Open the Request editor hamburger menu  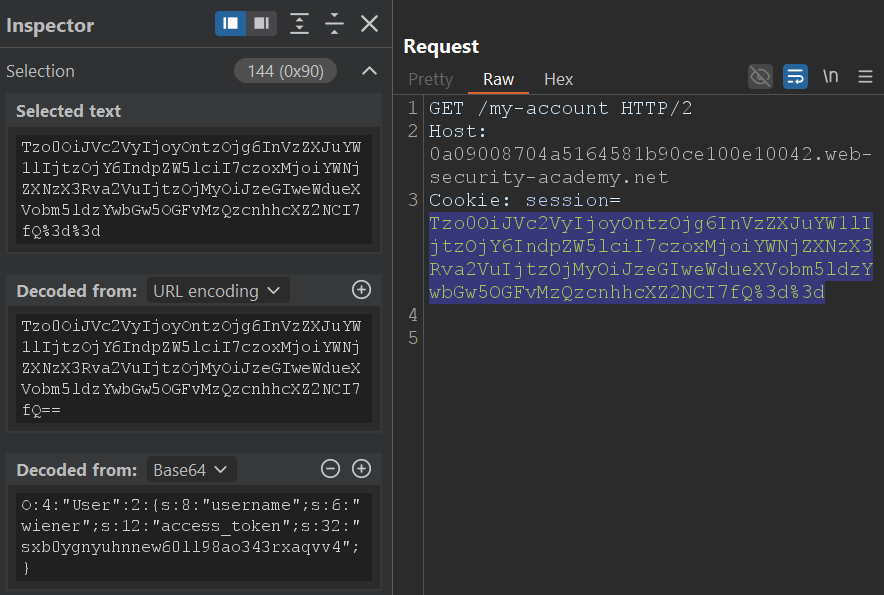[865, 77]
